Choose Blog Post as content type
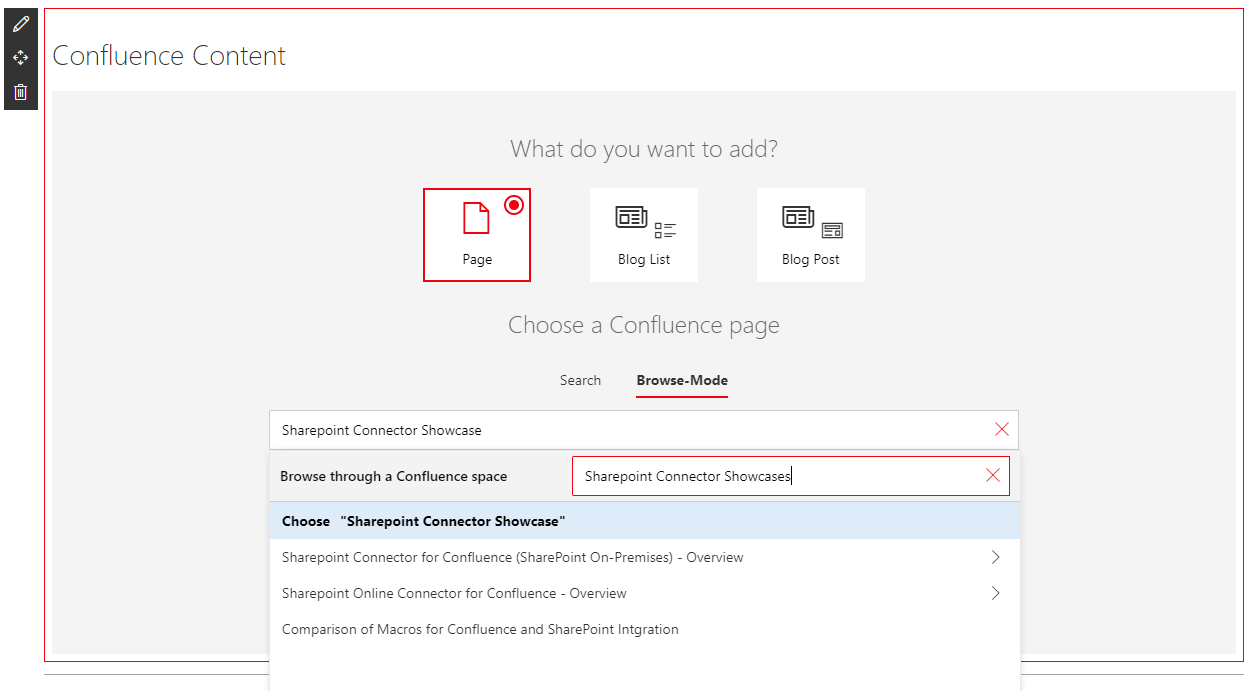 point(810,234)
